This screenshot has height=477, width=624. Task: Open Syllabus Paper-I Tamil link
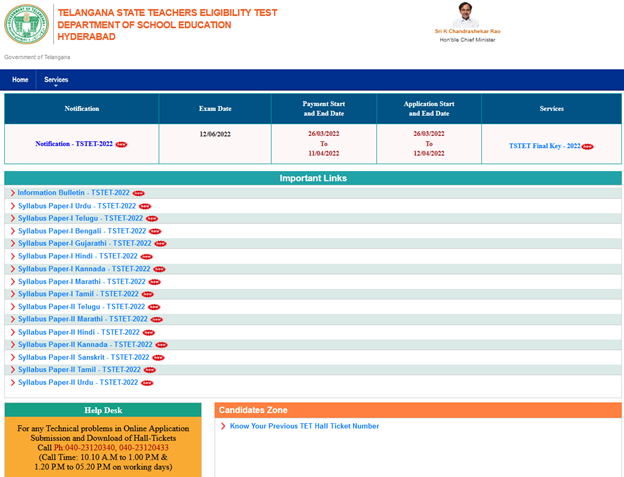(x=78, y=294)
